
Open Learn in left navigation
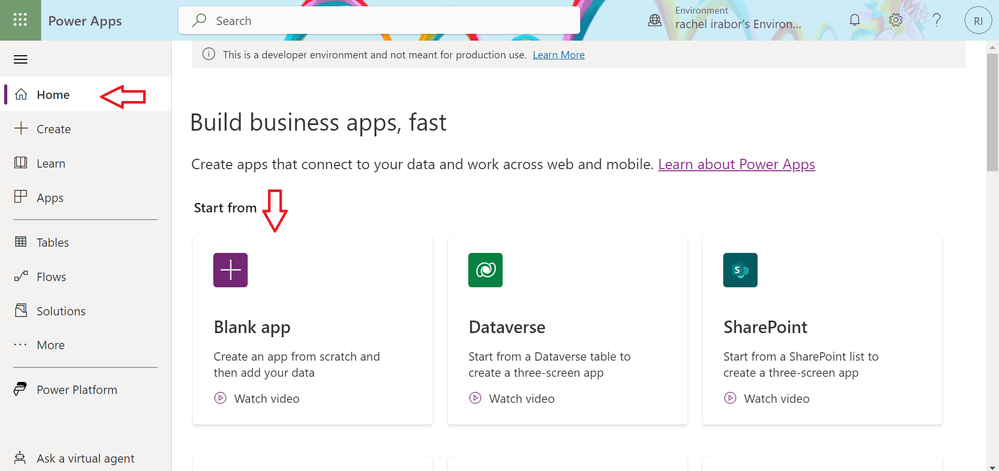pyautogui.click(x=85, y=163)
